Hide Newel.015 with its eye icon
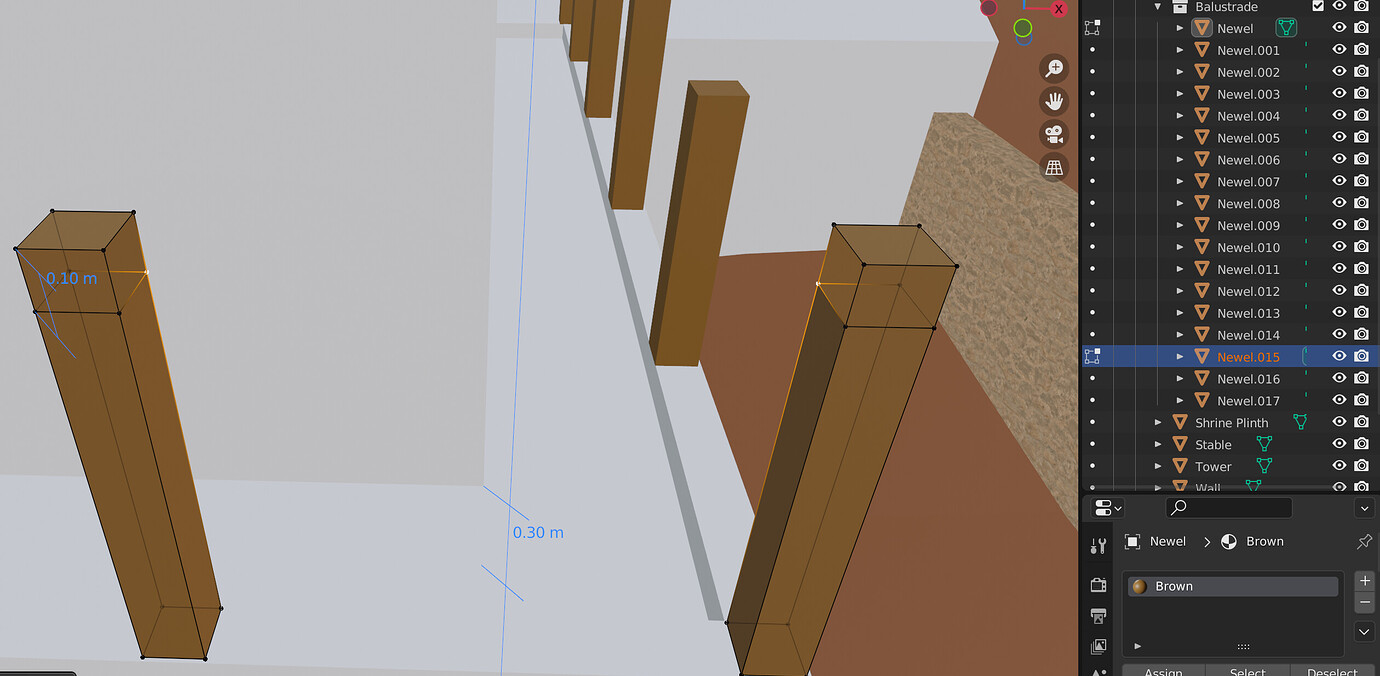1380x676 pixels. pyautogui.click(x=1339, y=356)
